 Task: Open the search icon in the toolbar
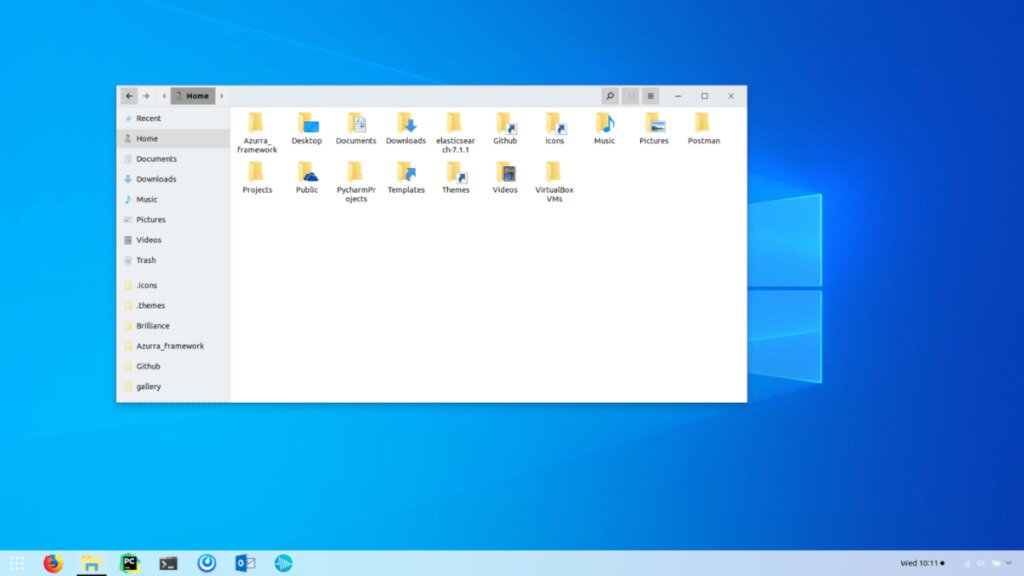[610, 95]
